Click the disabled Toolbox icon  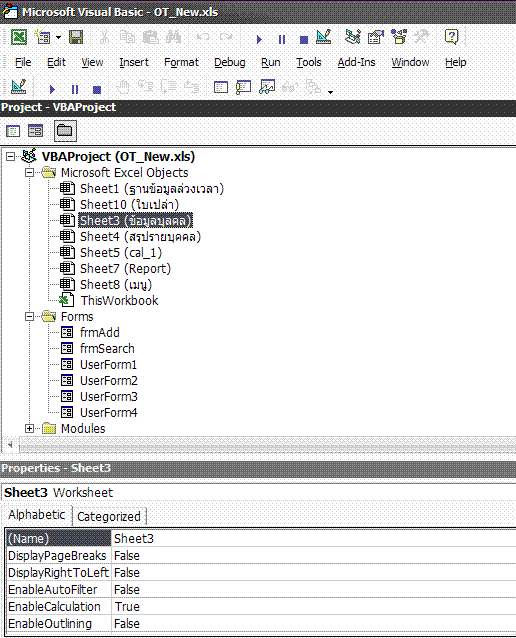pyautogui.click(x=422, y=37)
